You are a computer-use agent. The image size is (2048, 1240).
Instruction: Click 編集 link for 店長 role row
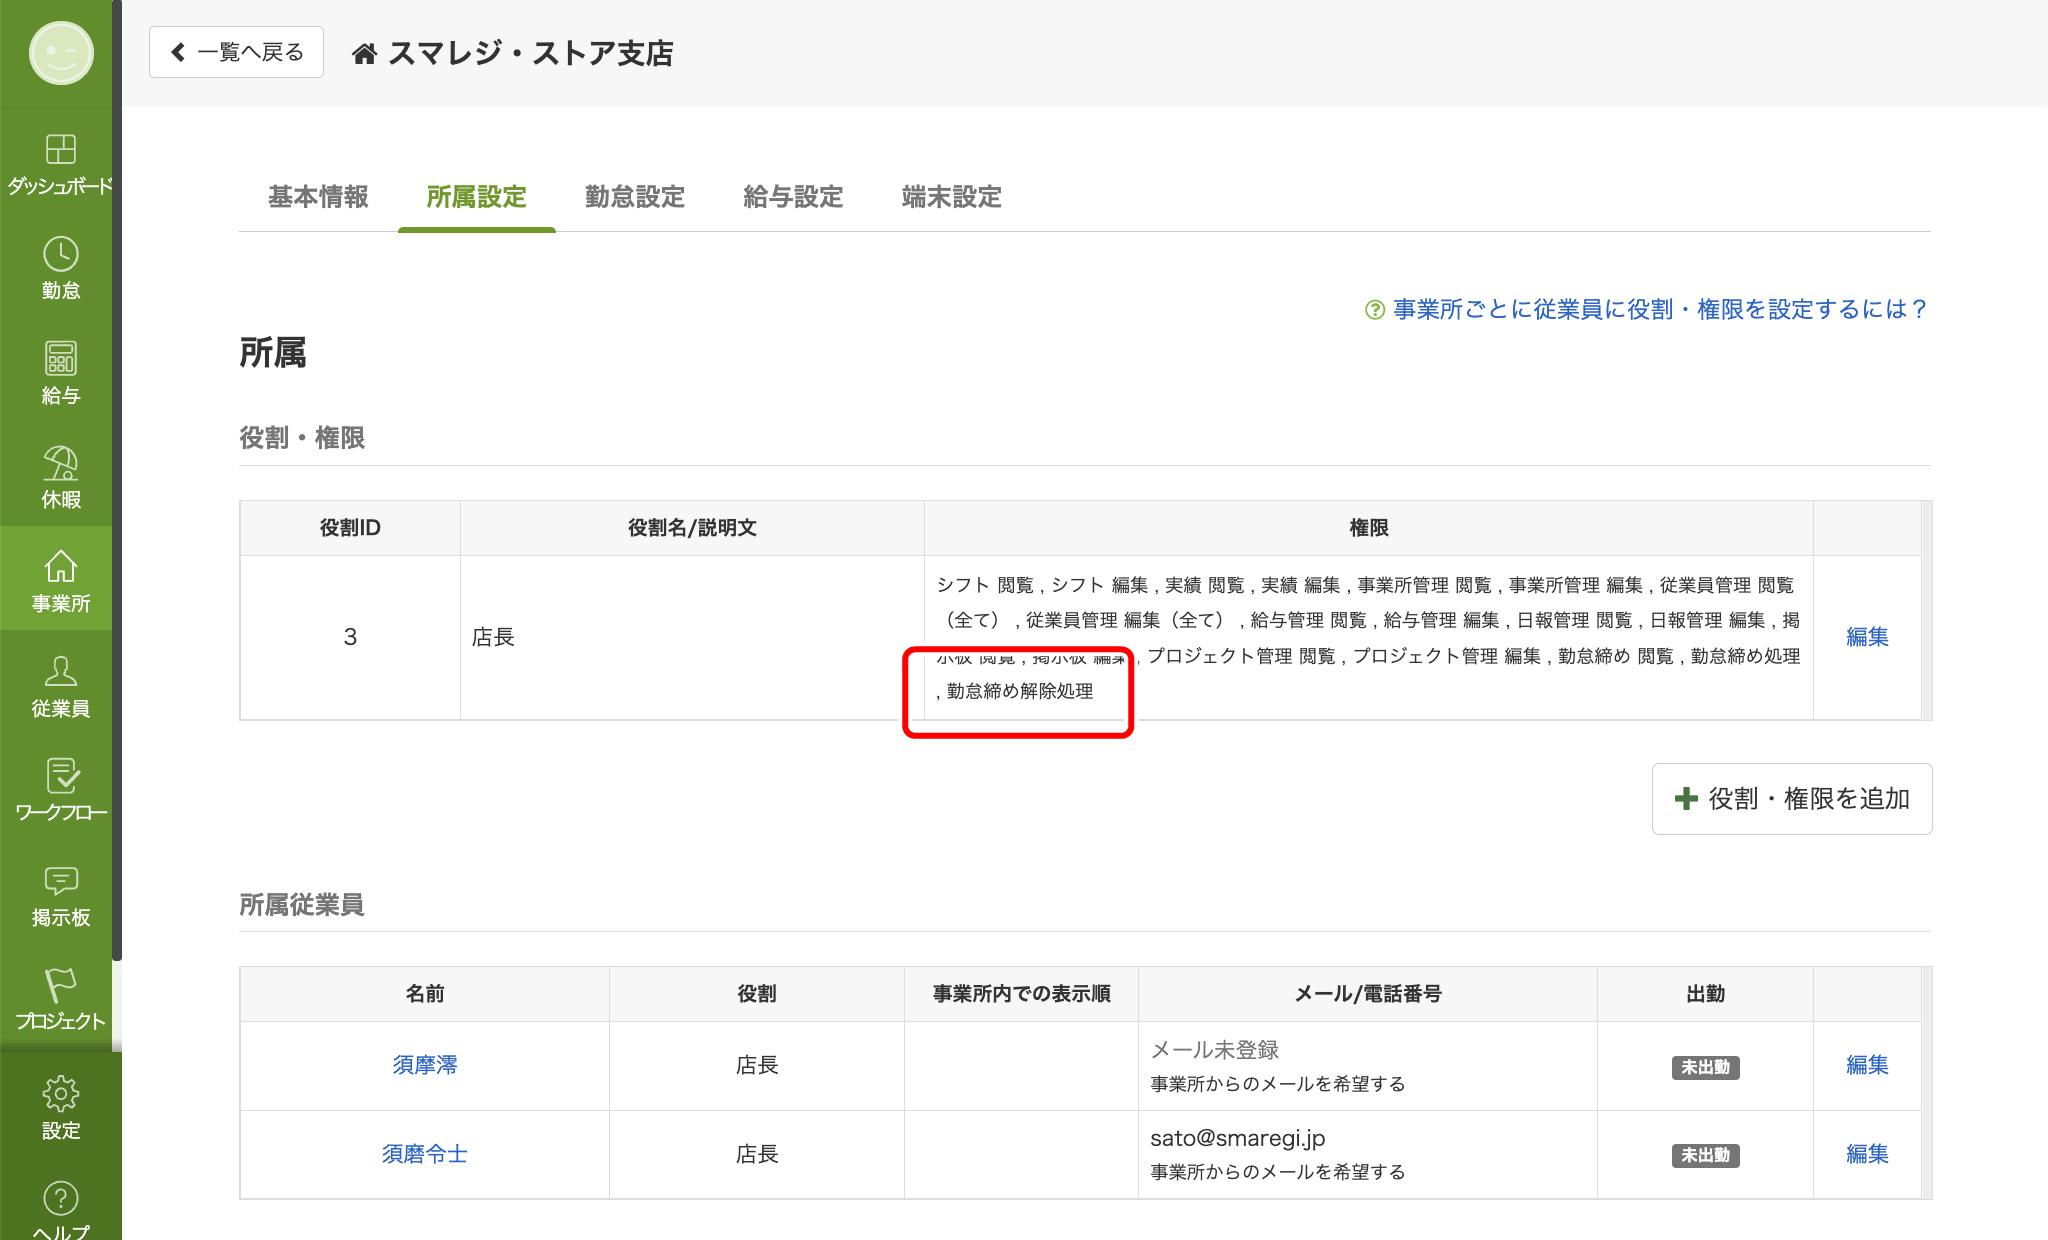pos(1867,637)
